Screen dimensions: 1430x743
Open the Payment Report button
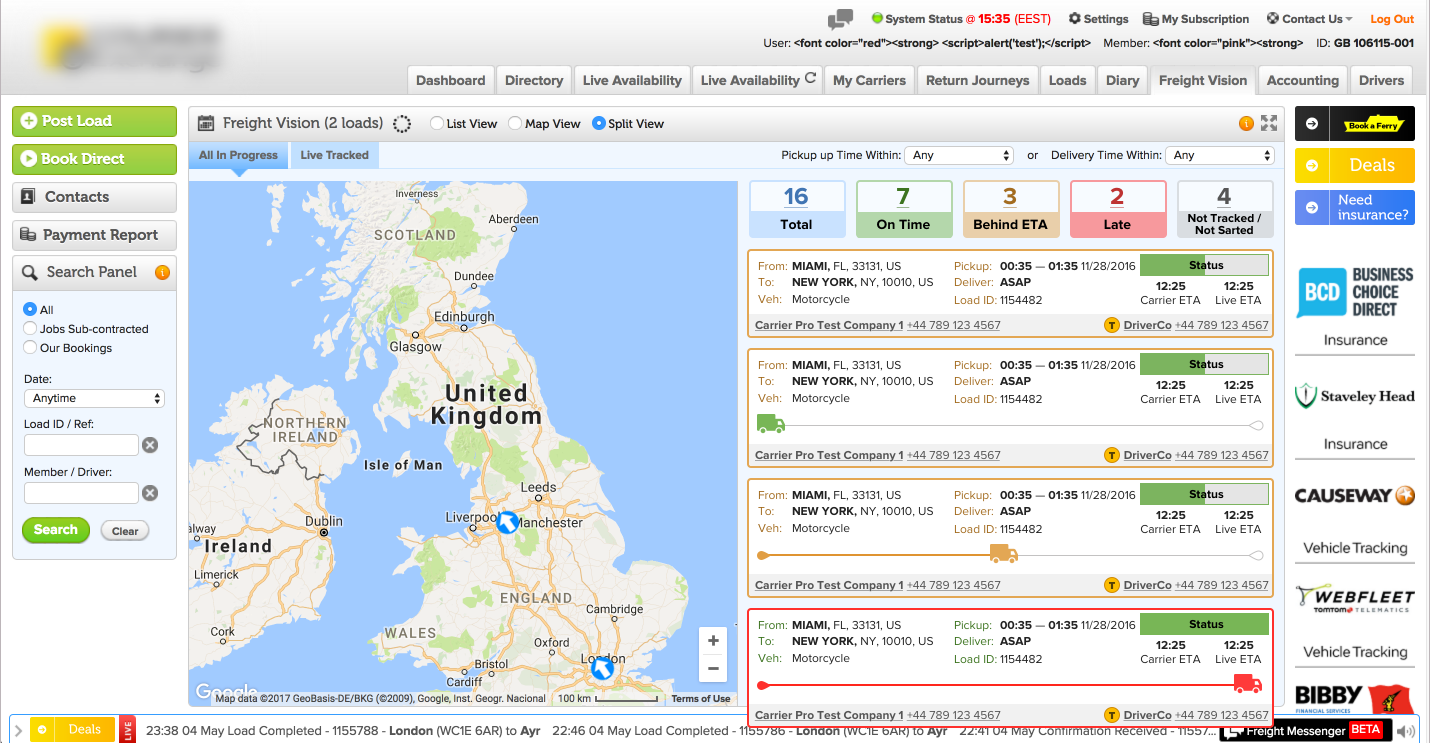coord(94,235)
